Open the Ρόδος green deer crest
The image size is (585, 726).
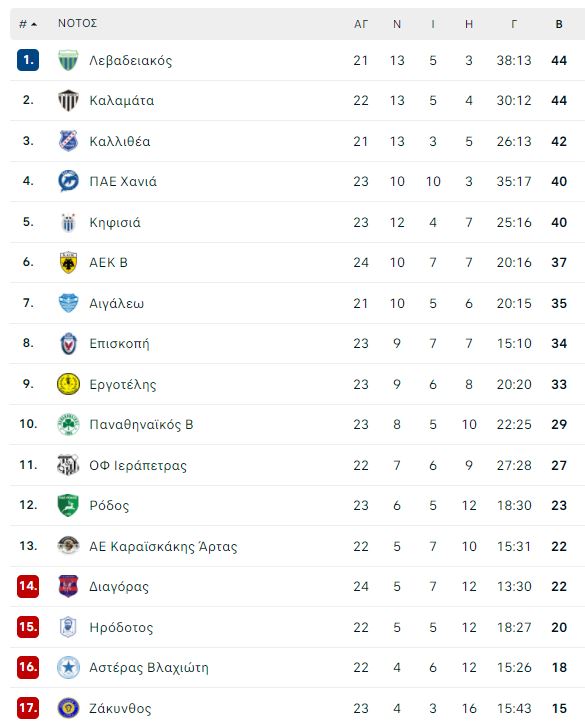tap(68, 506)
